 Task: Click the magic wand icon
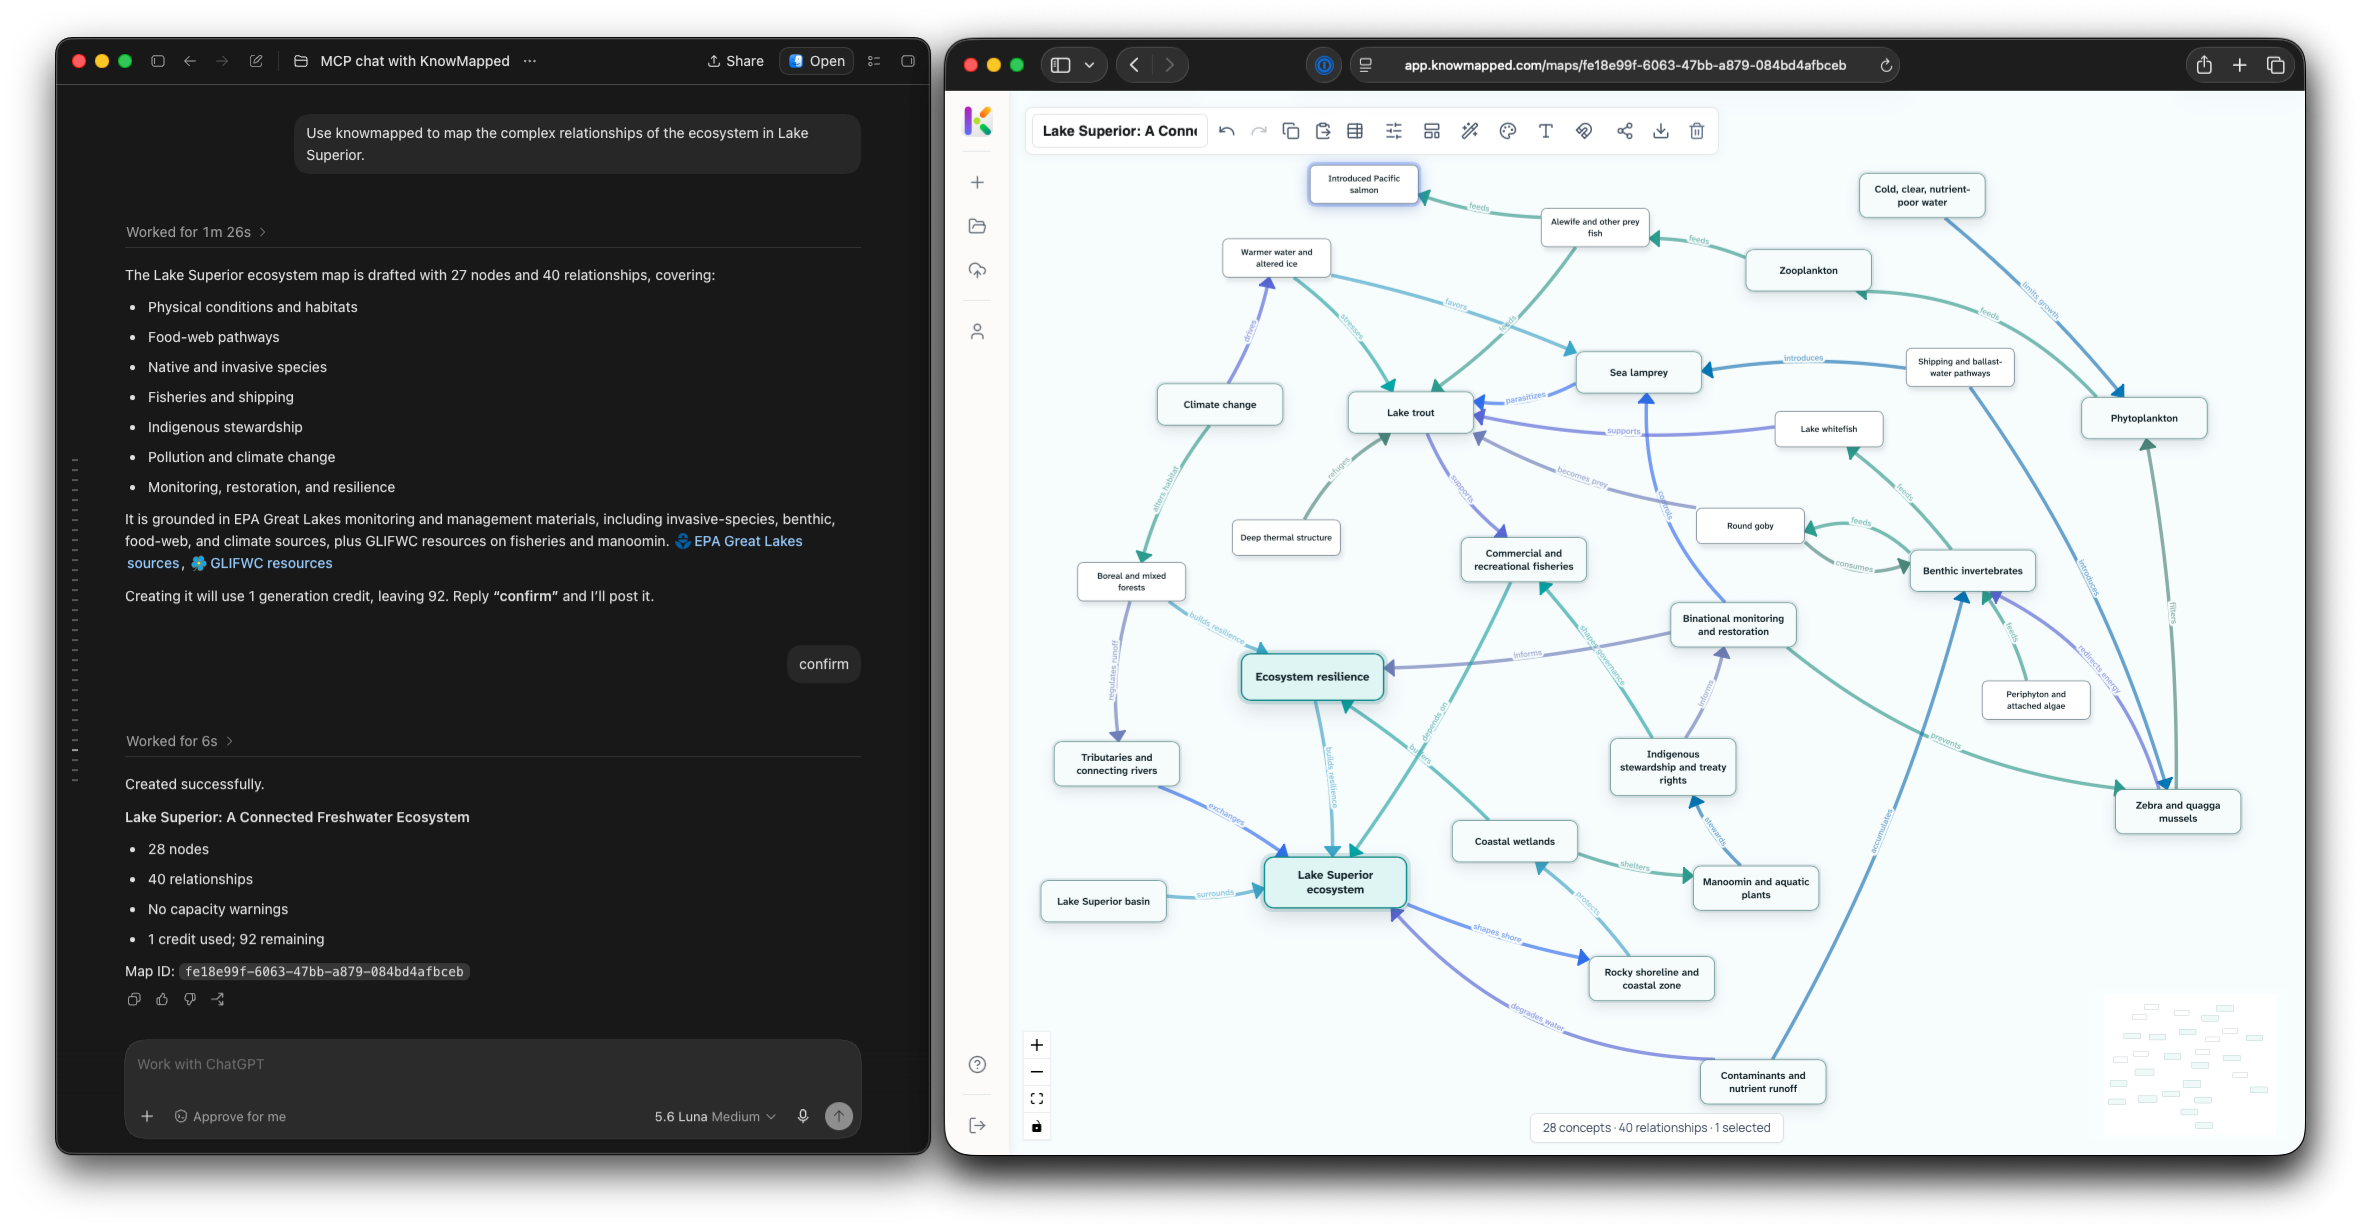[1470, 131]
